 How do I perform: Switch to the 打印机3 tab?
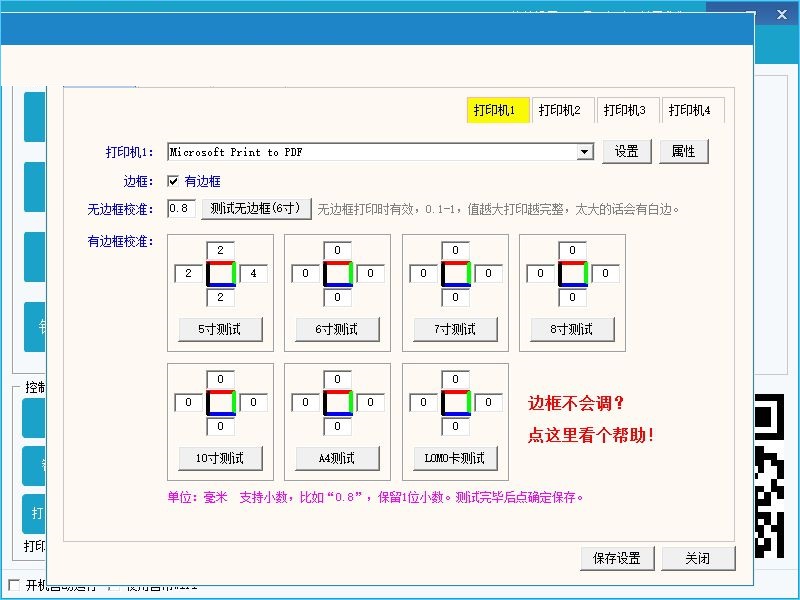pos(627,110)
